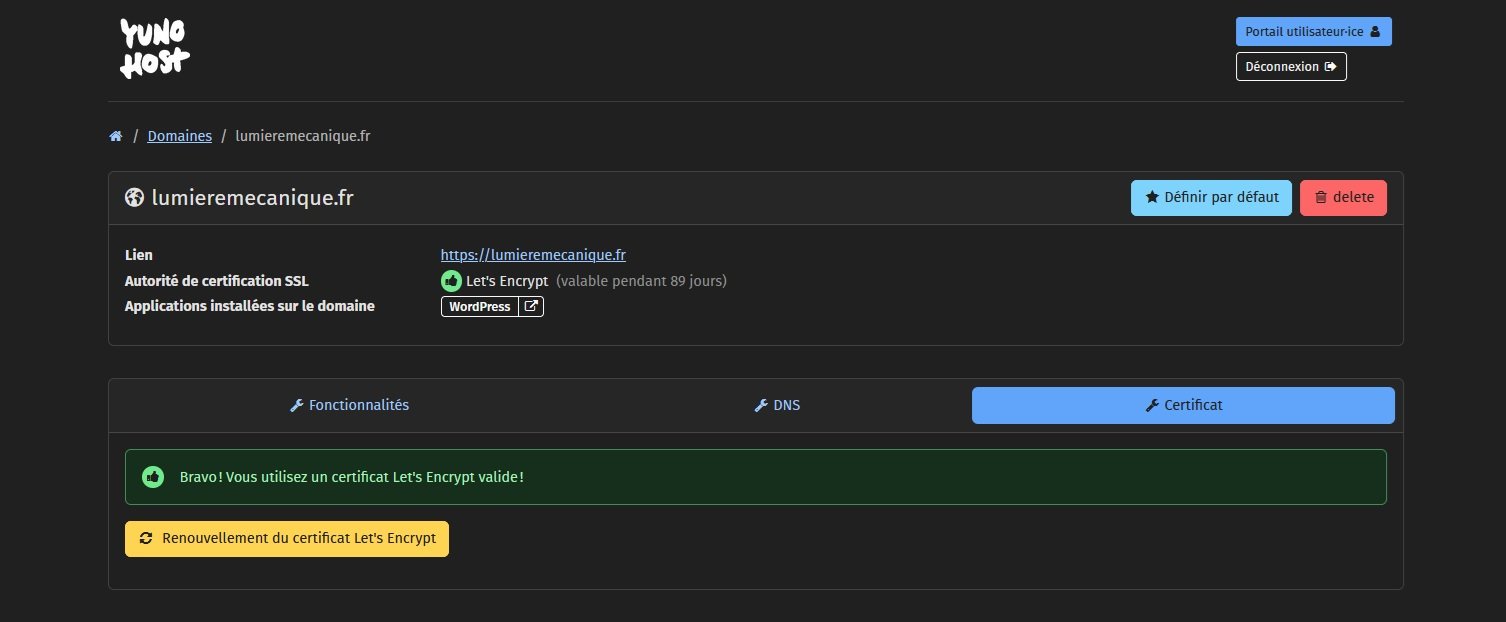This screenshot has width=1506, height=622.
Task: Click the green thumbs-up next to Let's Encrypt
Action: (451, 281)
